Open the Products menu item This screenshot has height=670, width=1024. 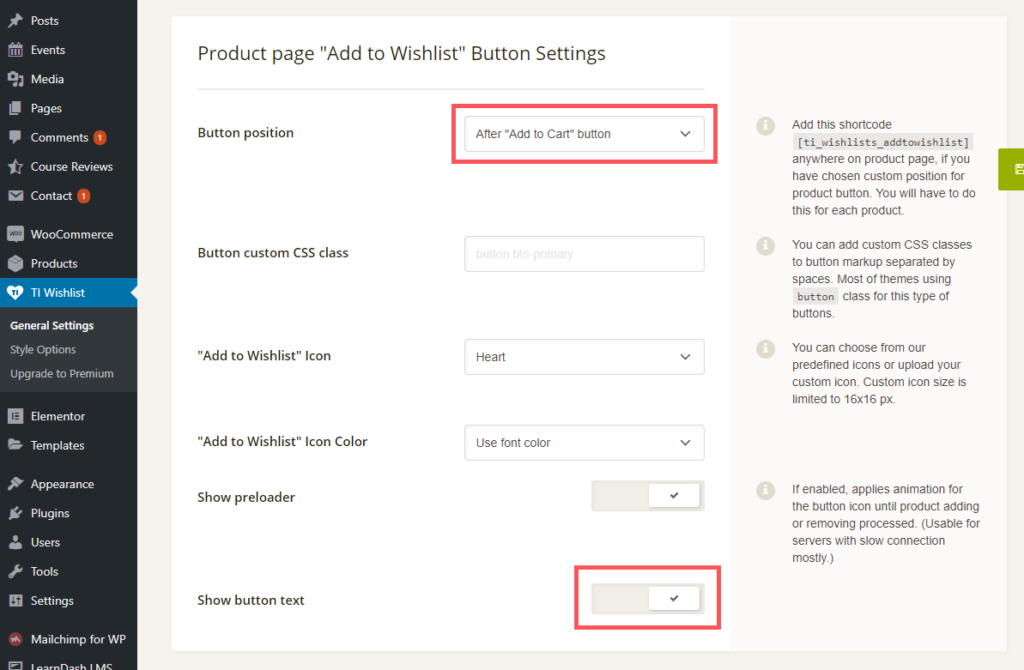(x=54, y=264)
